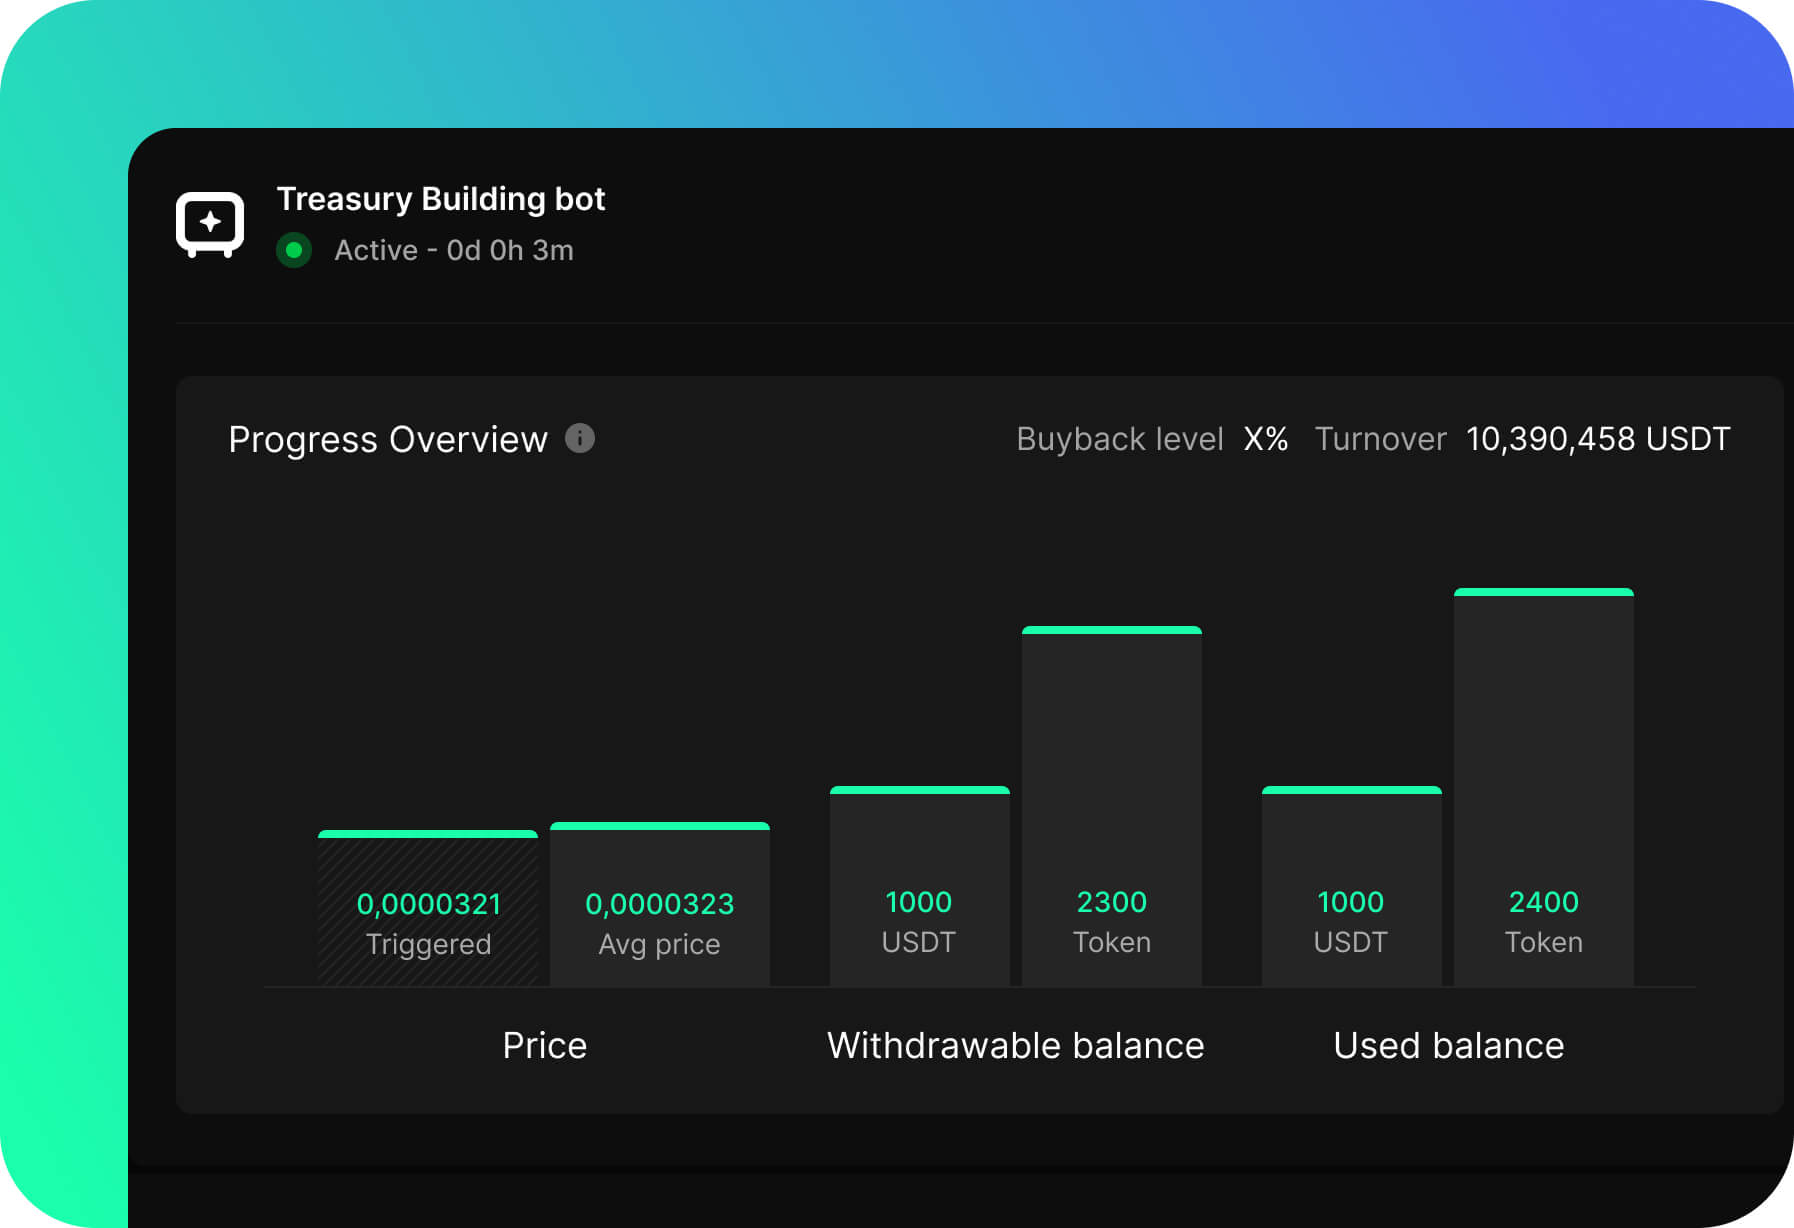Click the green cap of the tallest bar
This screenshot has height=1228, width=1794.
1544,592
